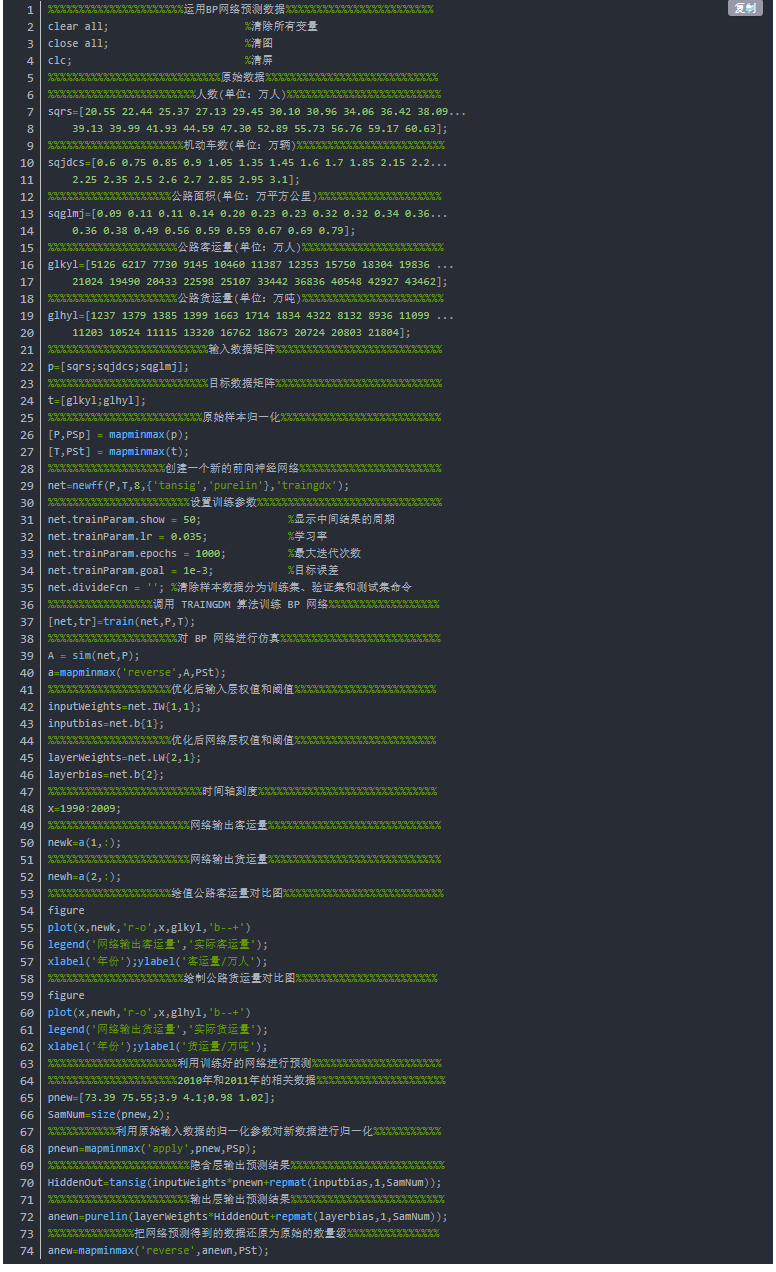Click the line starting 'pnew=[73.39'

tap(161, 1097)
